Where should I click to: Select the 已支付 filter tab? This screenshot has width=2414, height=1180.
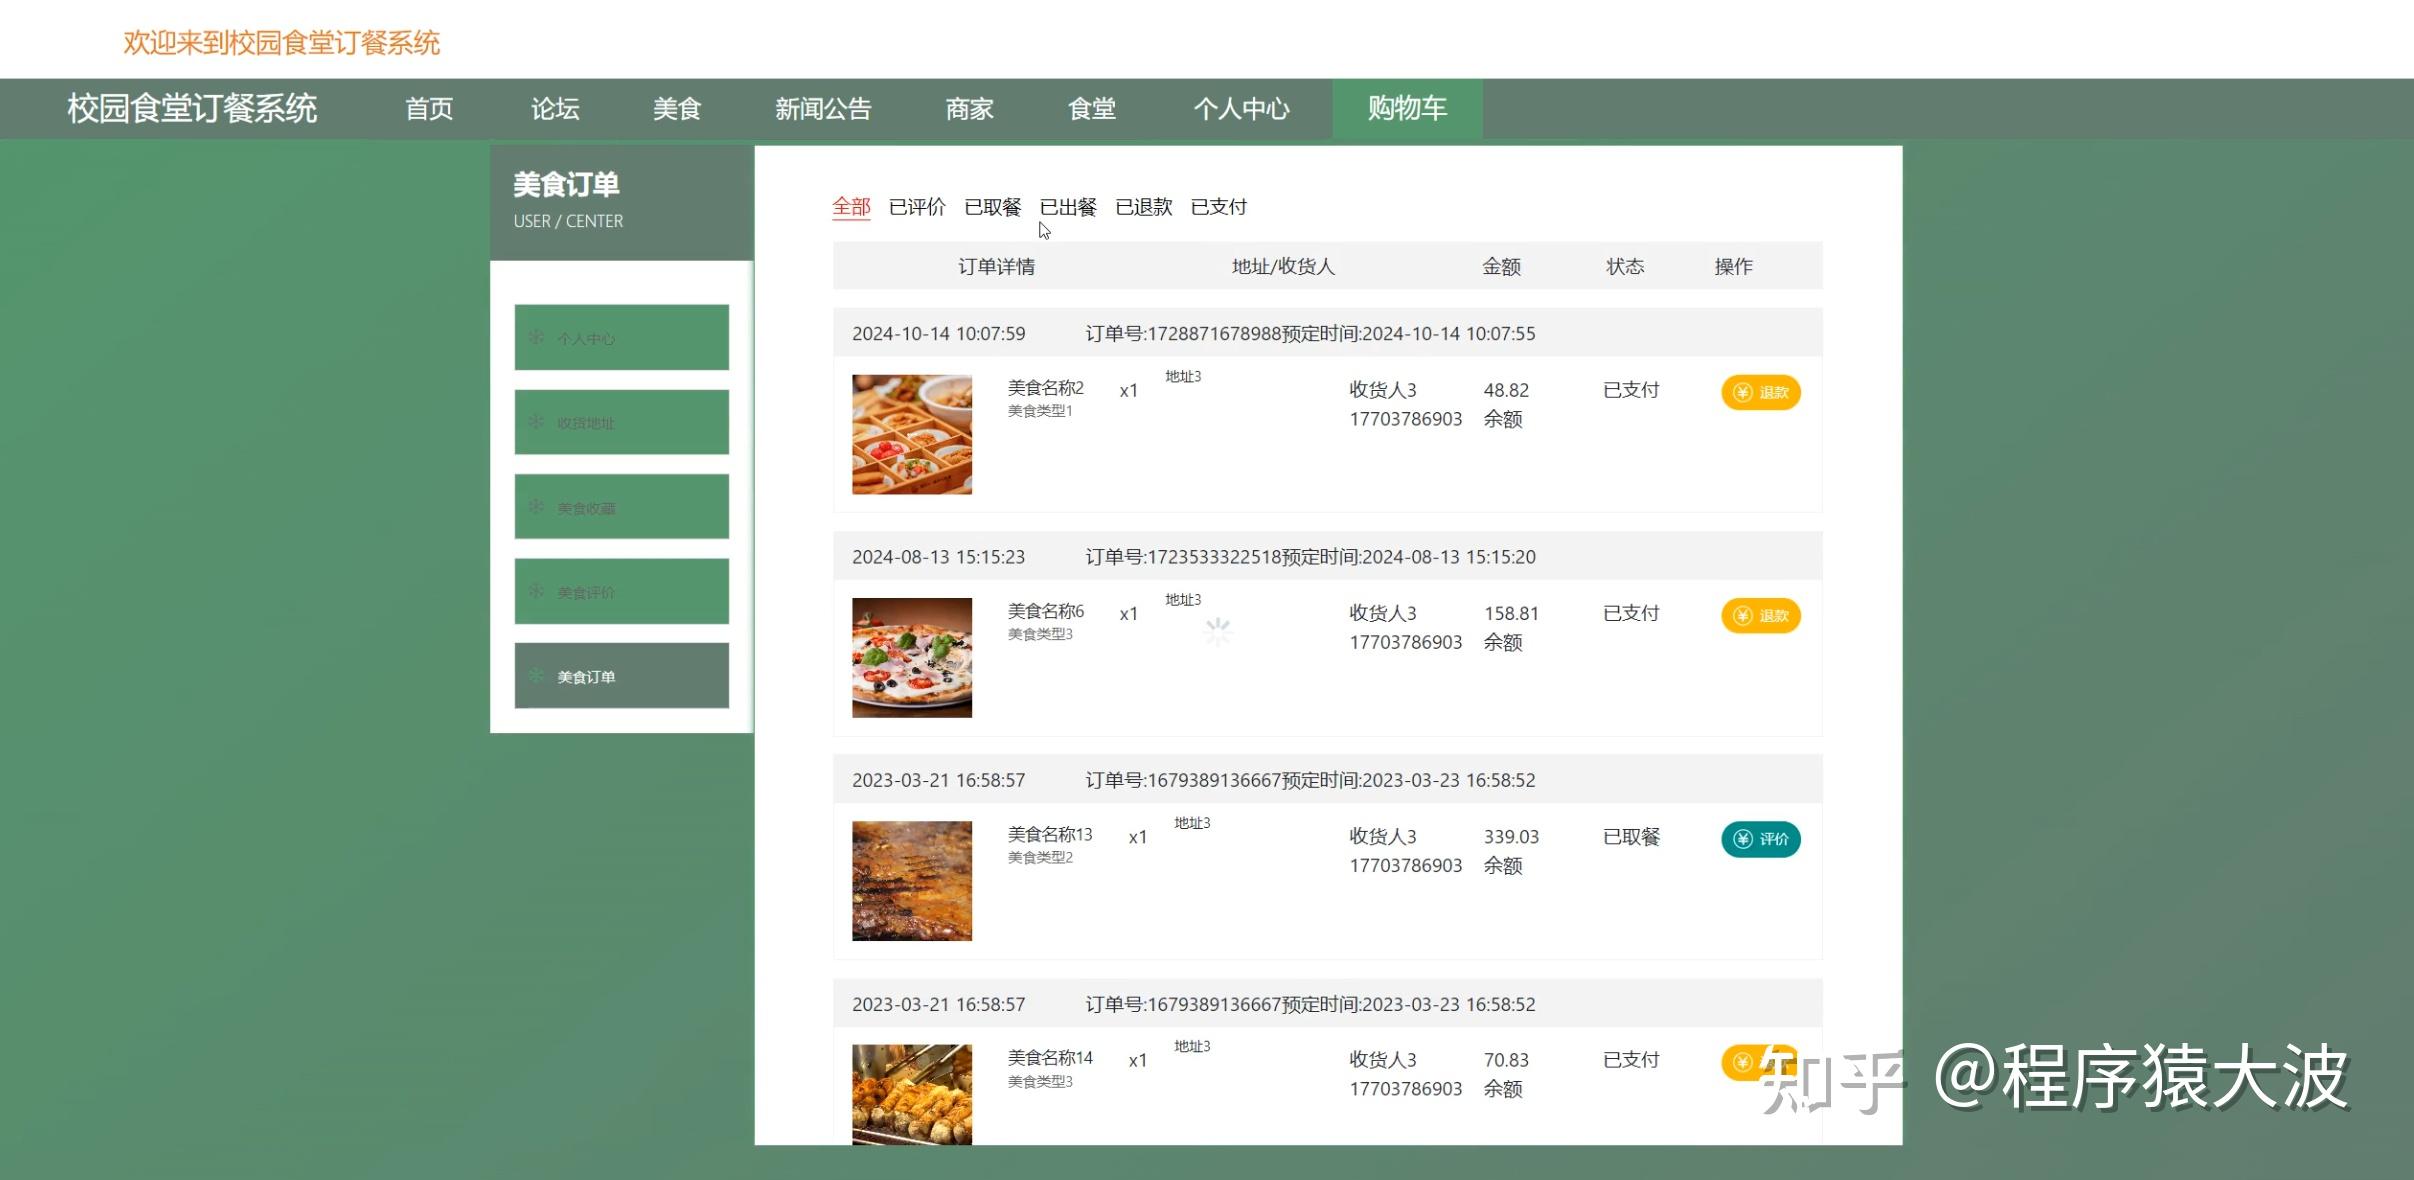pos(1219,207)
